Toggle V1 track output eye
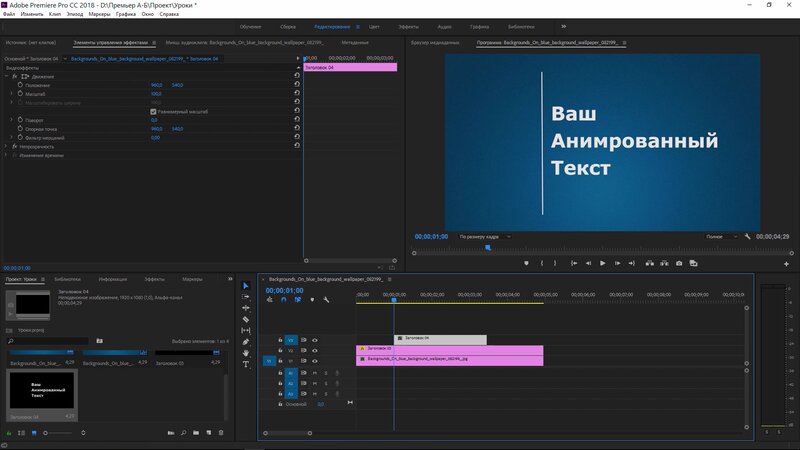 click(315, 361)
